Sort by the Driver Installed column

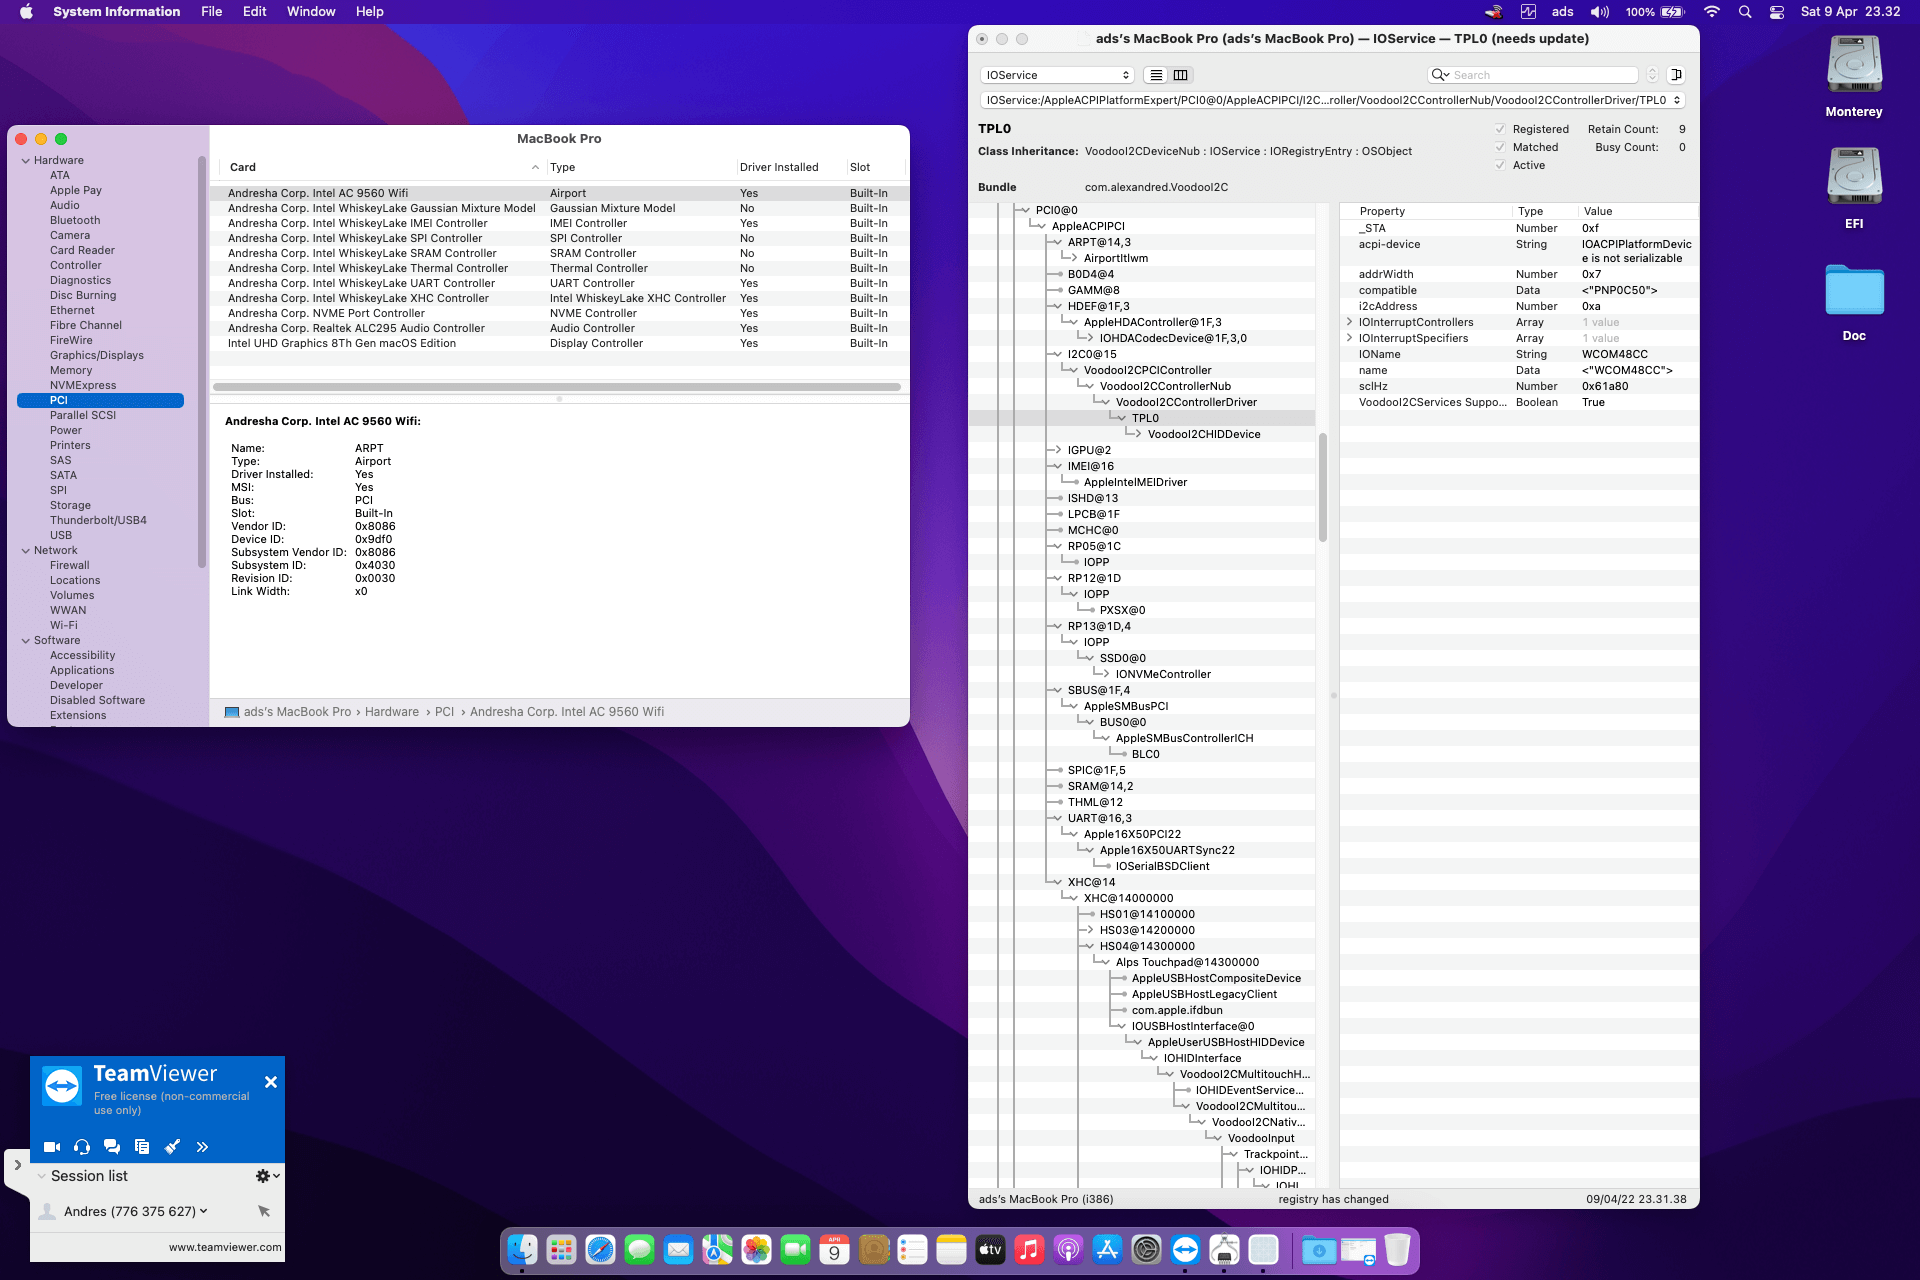pos(791,167)
